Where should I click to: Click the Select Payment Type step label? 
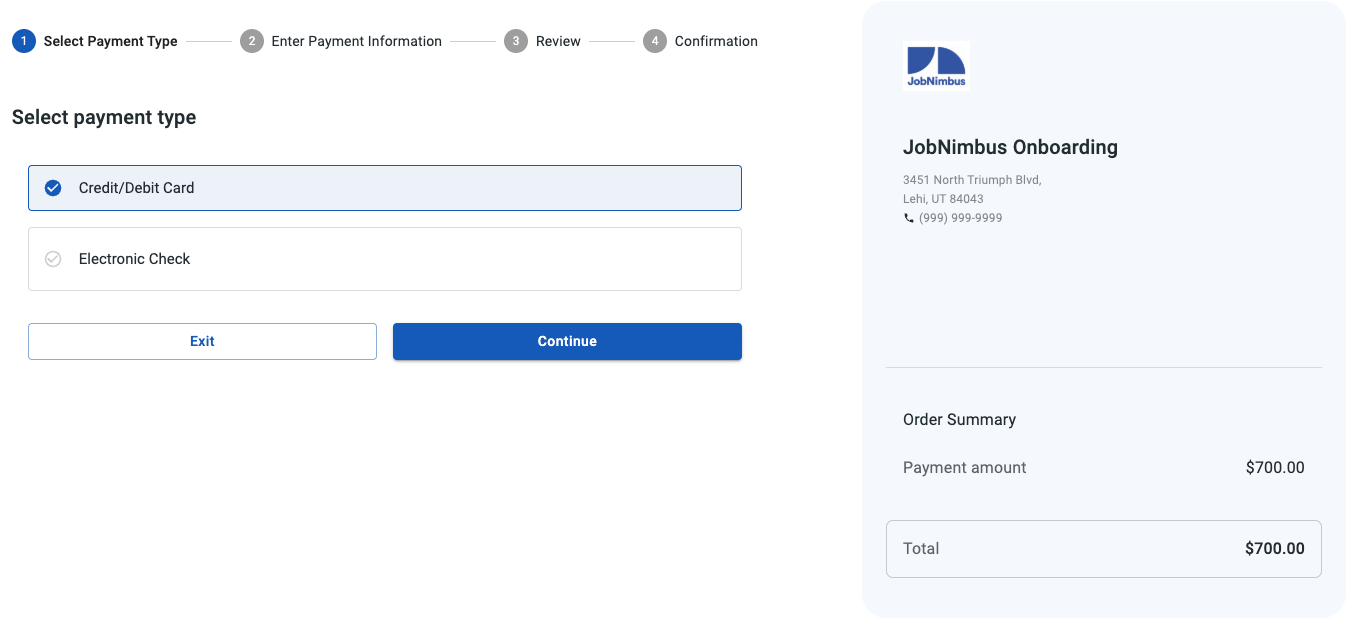(x=110, y=41)
